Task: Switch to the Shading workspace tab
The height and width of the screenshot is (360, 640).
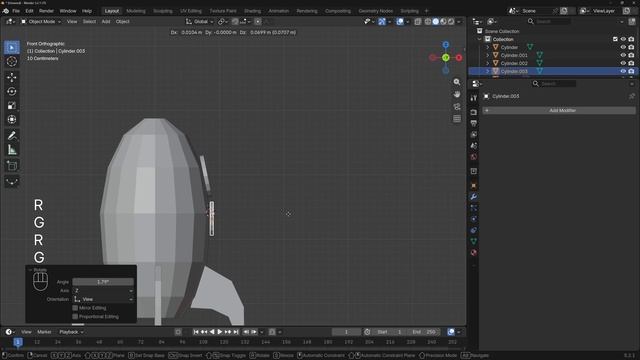Action: pos(252,11)
